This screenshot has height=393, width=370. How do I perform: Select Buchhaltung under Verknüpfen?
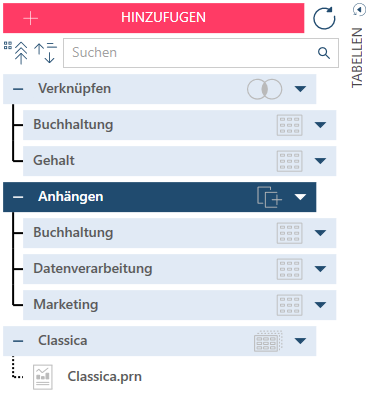(179, 125)
